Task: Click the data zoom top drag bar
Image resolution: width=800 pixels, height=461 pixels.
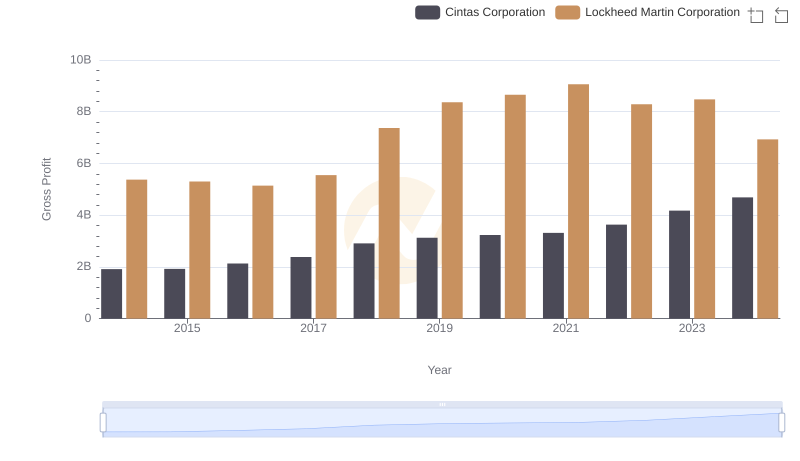Action: (x=442, y=404)
